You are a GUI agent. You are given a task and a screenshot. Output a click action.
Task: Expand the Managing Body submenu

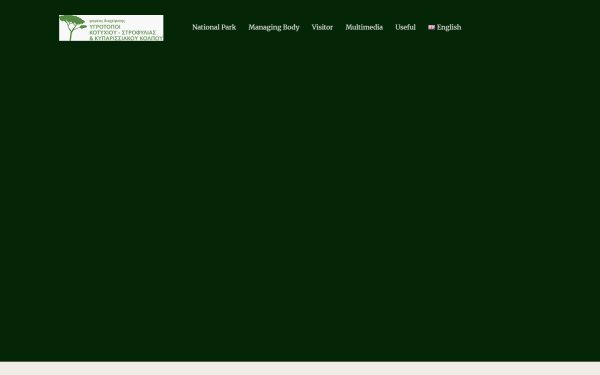274,27
